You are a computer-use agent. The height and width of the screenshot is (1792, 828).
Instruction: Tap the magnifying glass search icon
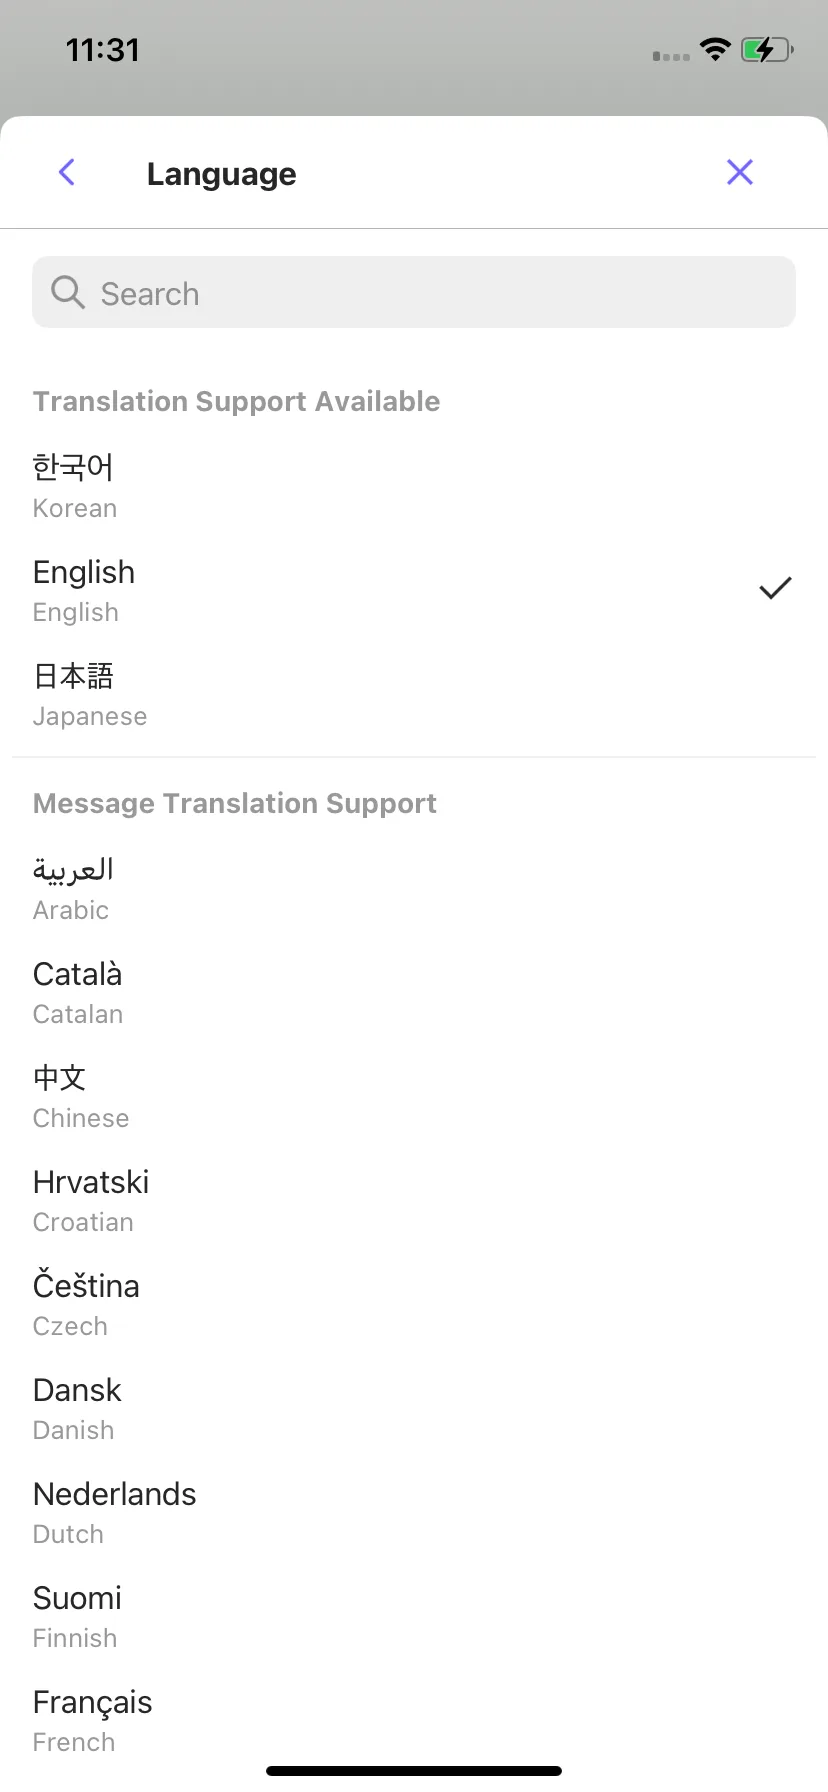68,293
